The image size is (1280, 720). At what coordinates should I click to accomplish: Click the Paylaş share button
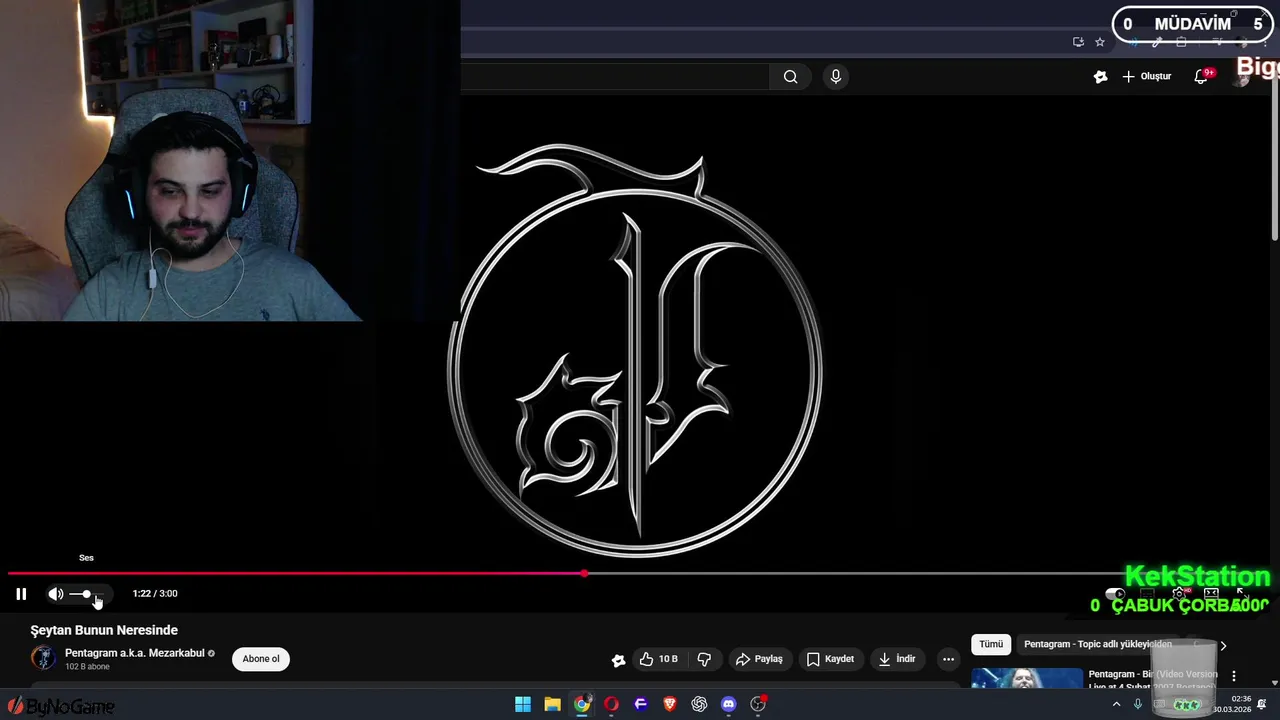pos(759,659)
